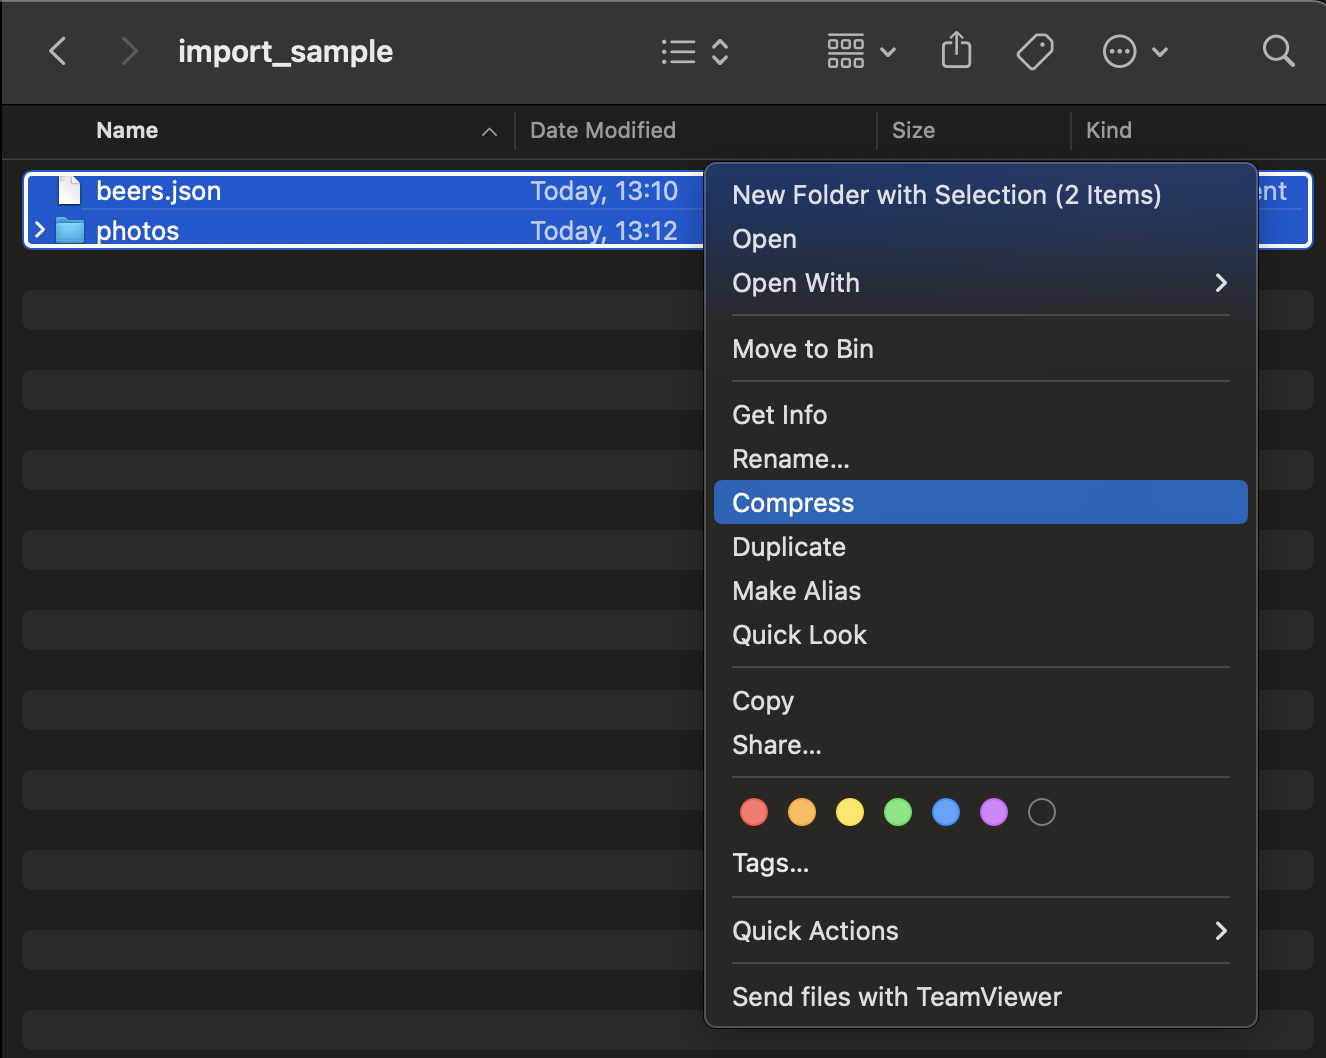Click the tag toolbar icon
Viewport: 1326px width, 1058px height.
(x=1035, y=51)
